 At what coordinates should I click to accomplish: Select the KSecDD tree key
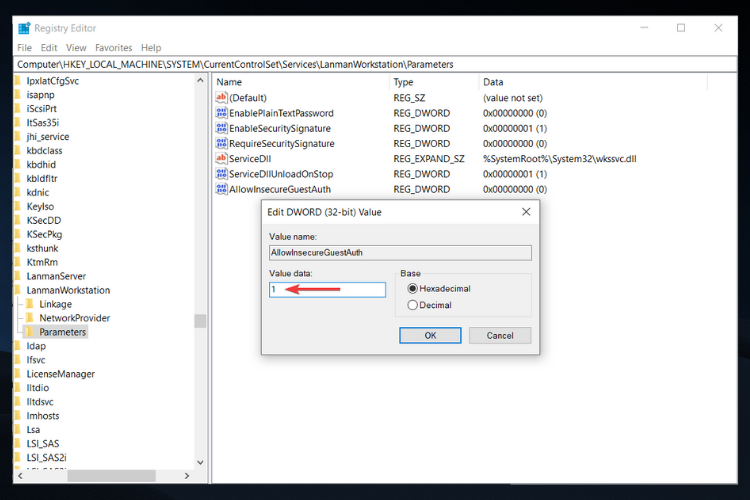tap(44, 221)
